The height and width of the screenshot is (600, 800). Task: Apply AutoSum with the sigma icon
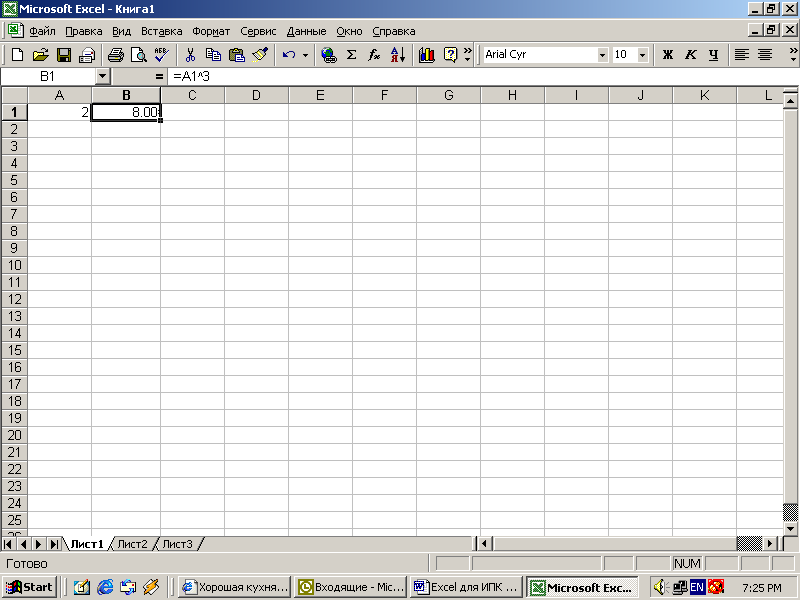click(352, 55)
